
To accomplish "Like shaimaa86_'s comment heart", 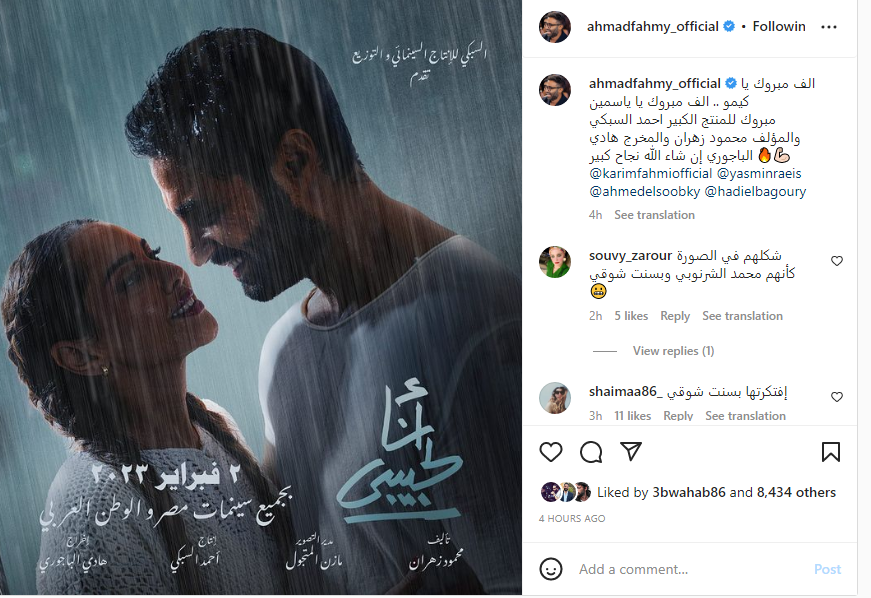I will tap(837, 397).
